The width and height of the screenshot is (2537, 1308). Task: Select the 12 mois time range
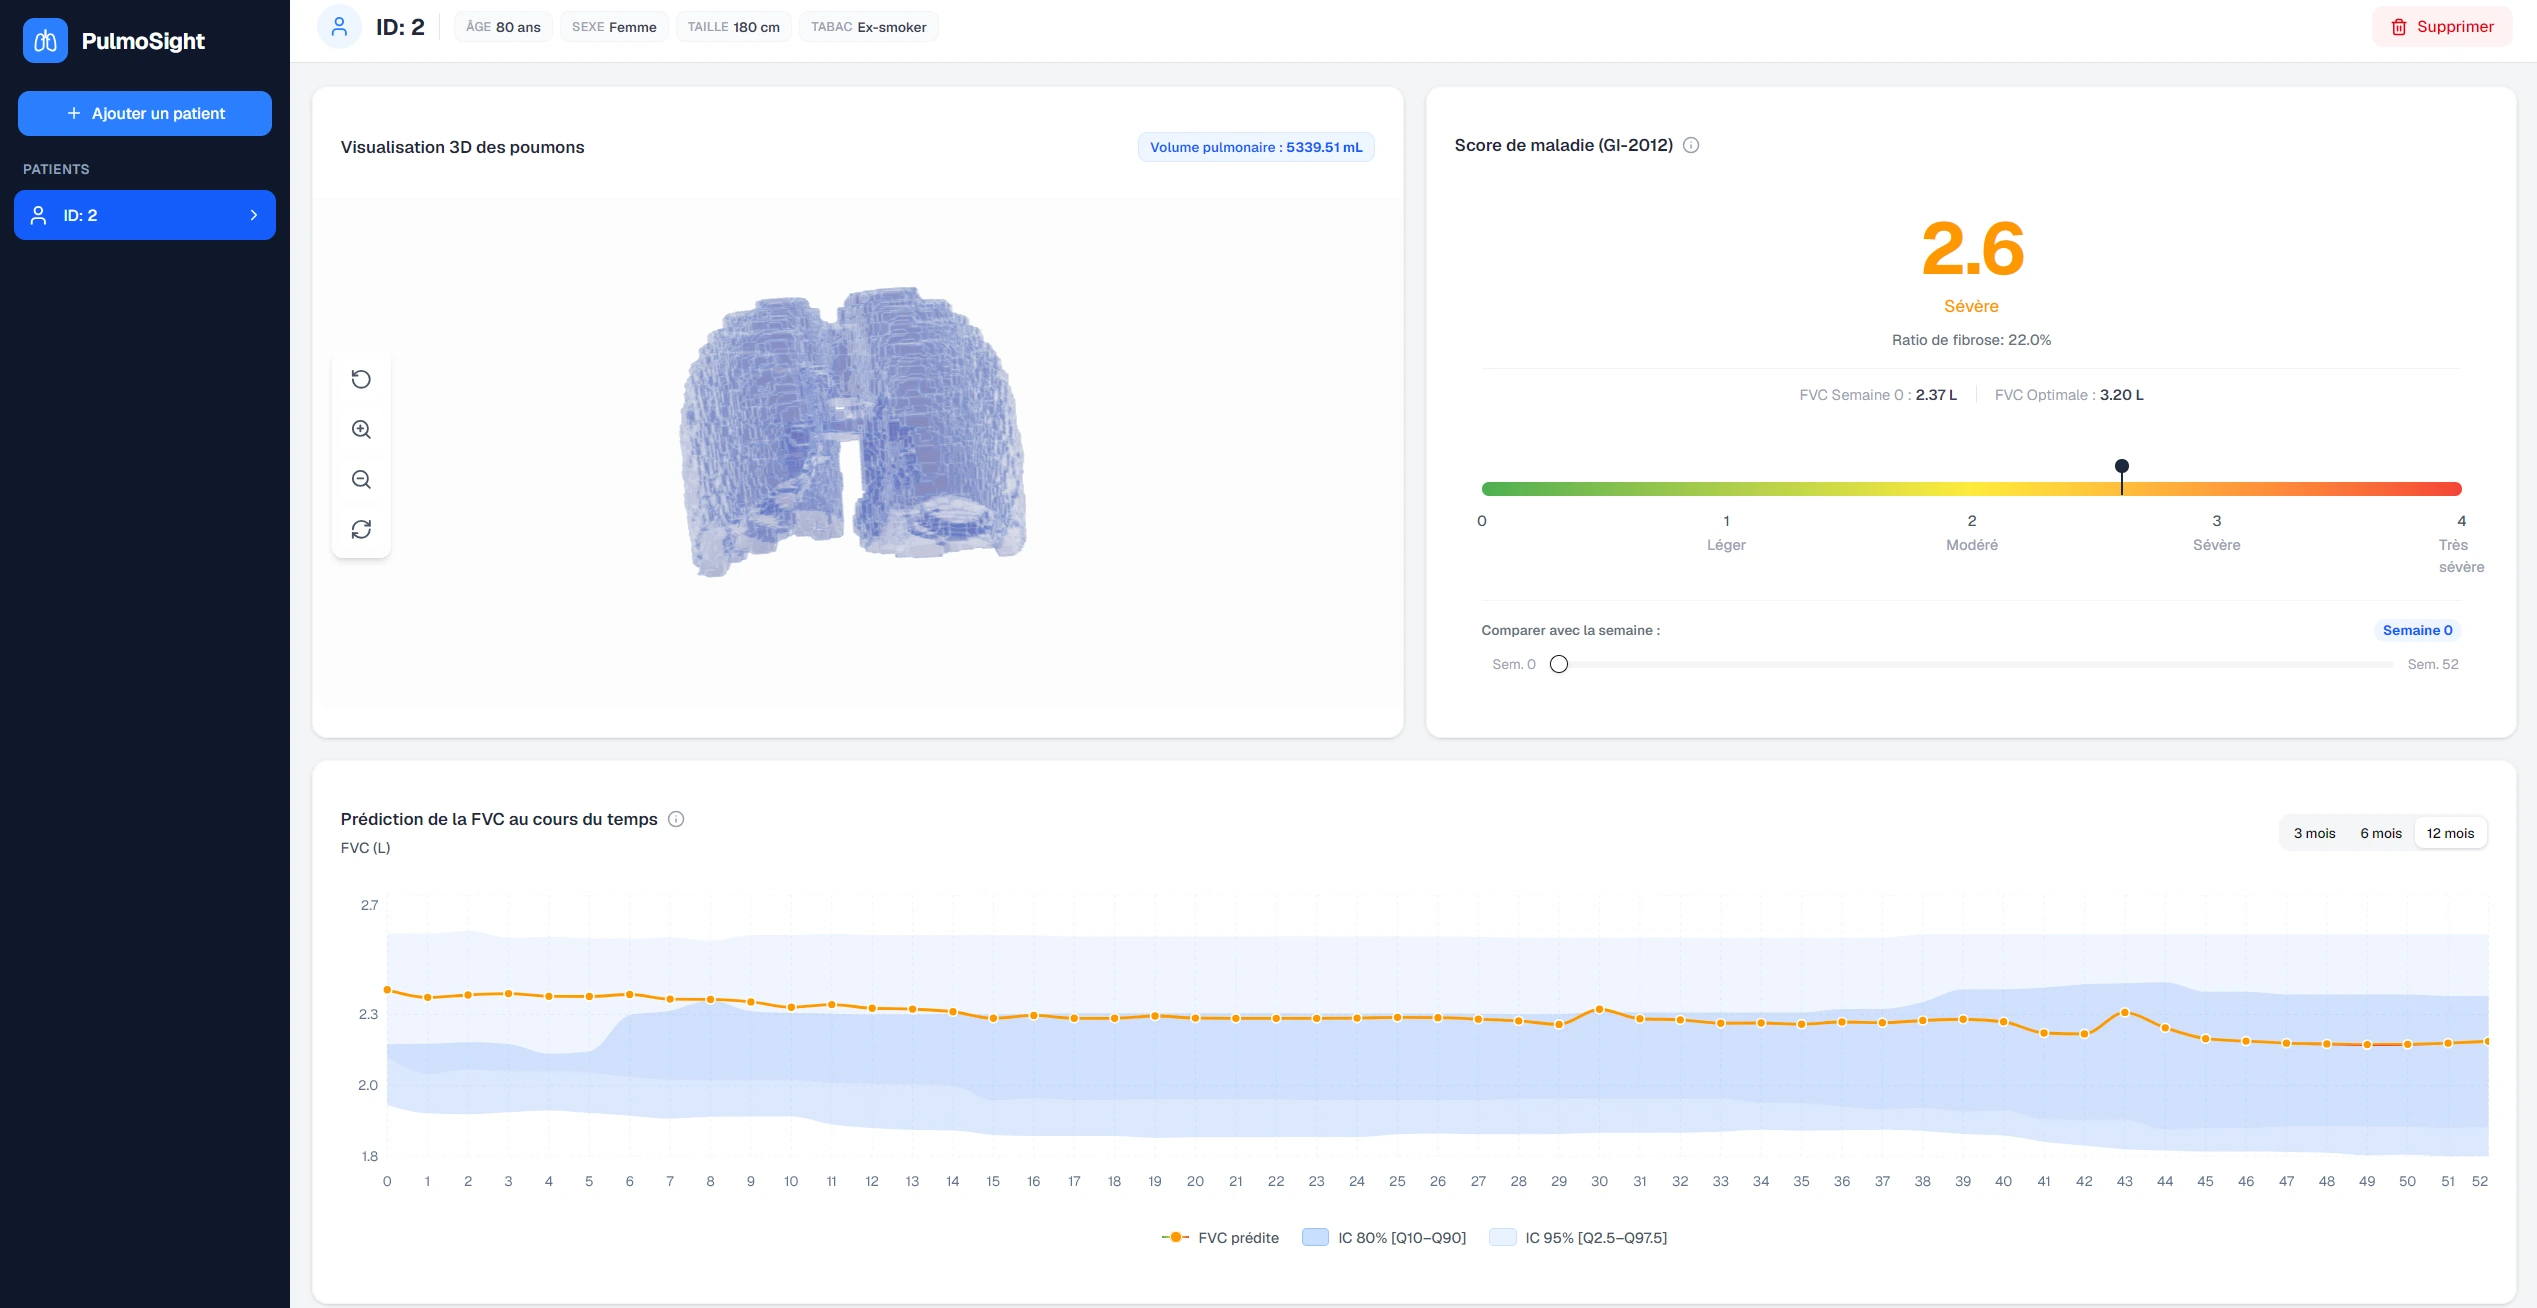(x=2450, y=833)
